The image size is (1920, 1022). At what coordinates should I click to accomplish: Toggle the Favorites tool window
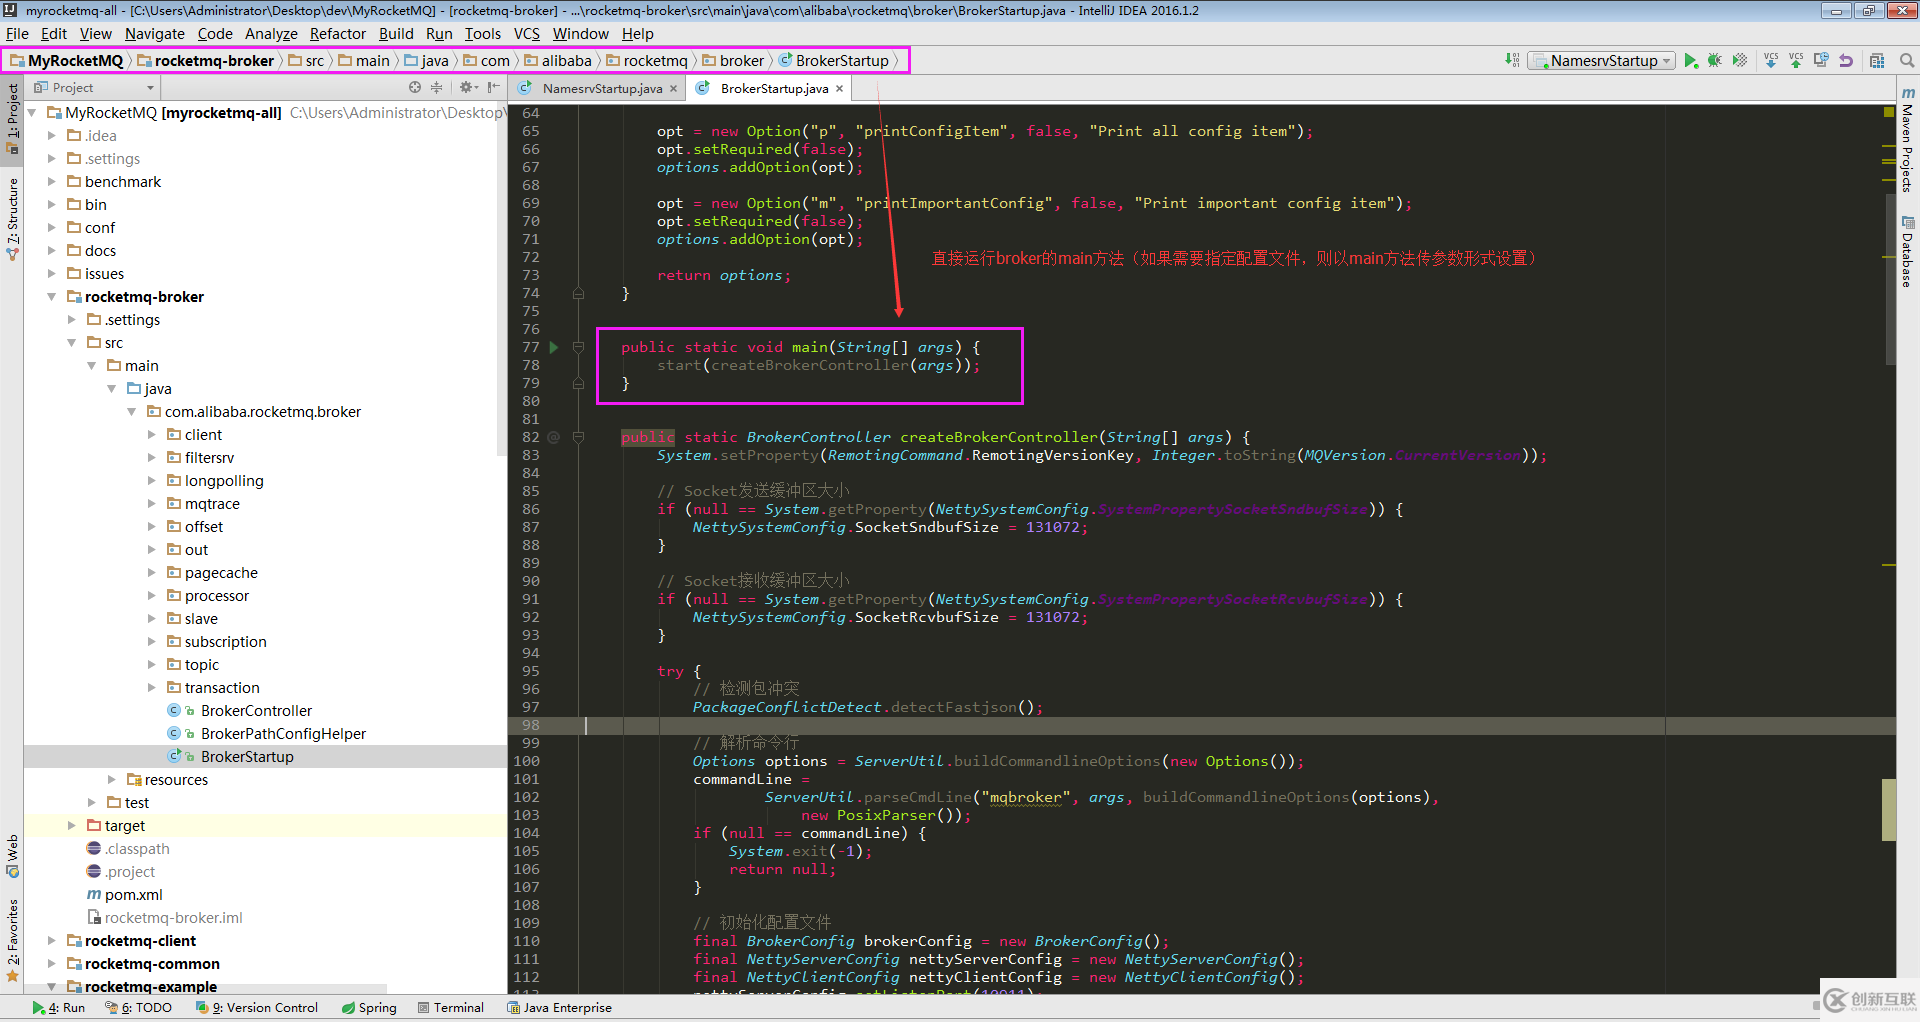click(12, 938)
